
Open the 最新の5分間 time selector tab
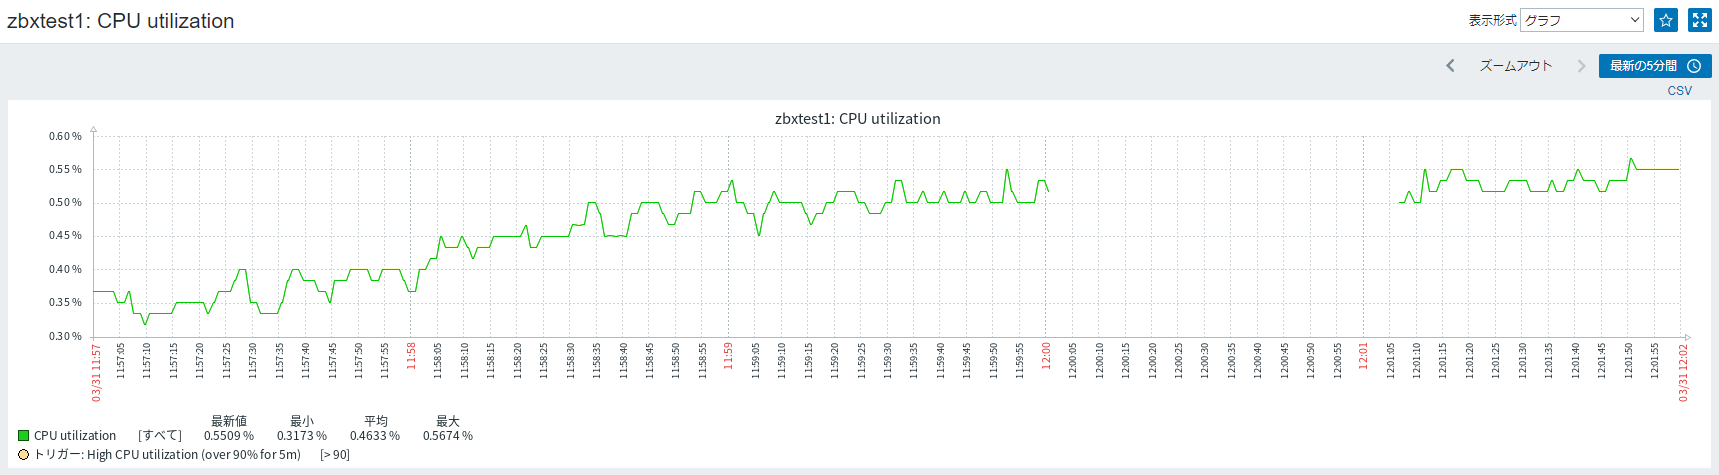click(1643, 66)
